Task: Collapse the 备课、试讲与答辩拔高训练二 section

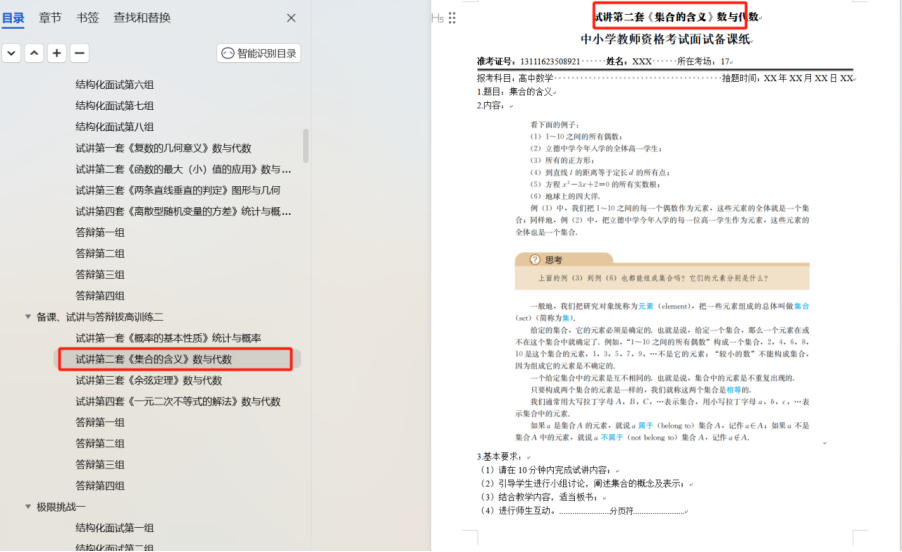Action: click(28, 317)
